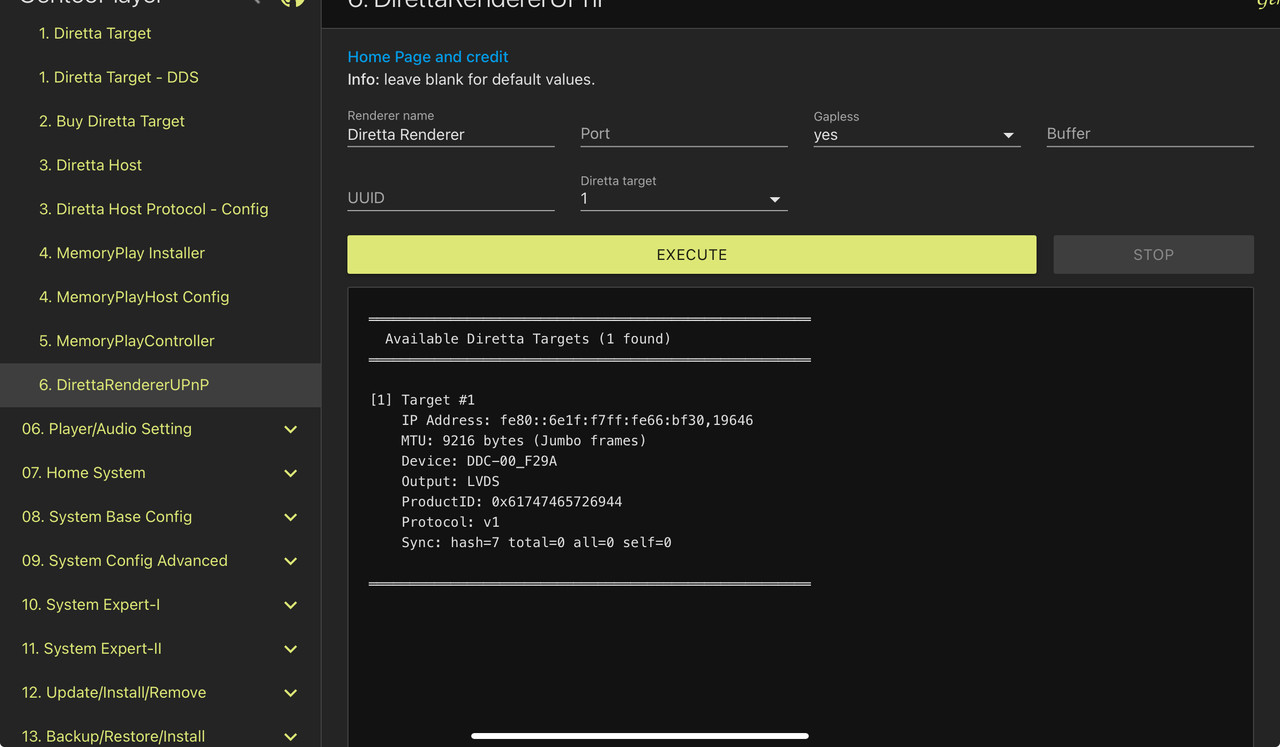The width and height of the screenshot is (1280, 747).
Task: Click the EXECUTE button
Action: [691, 255]
